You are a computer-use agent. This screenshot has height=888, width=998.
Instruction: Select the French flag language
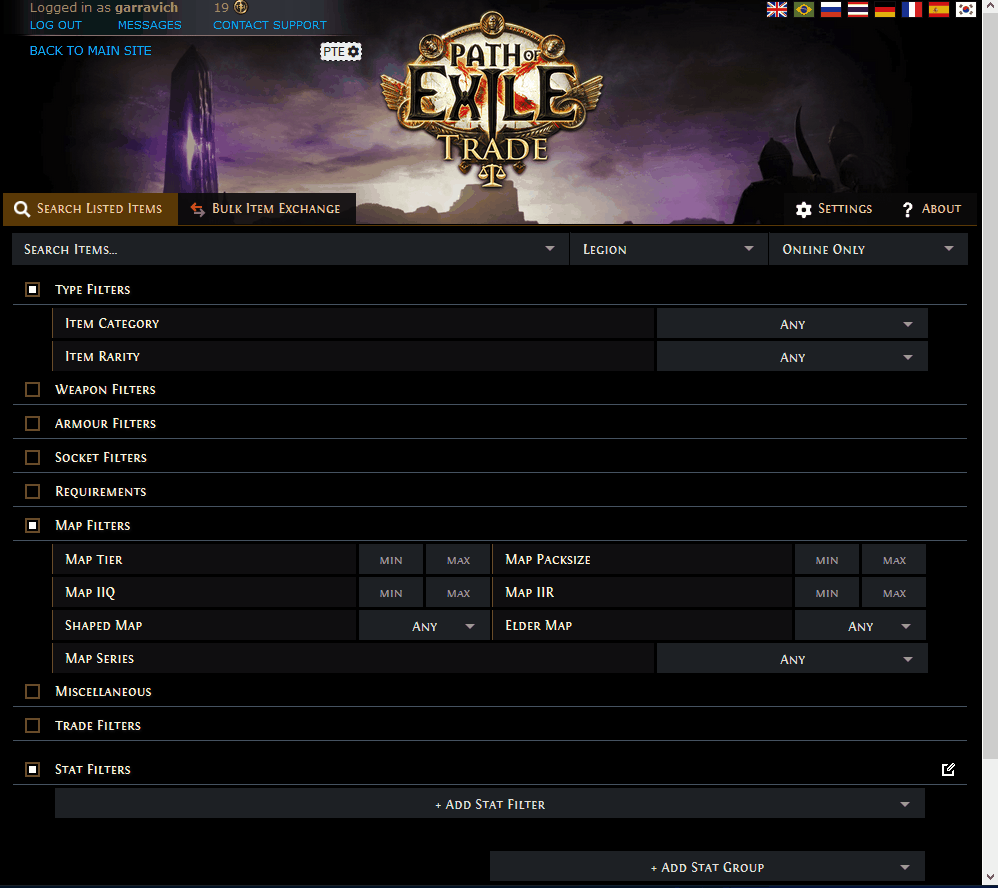coord(912,9)
